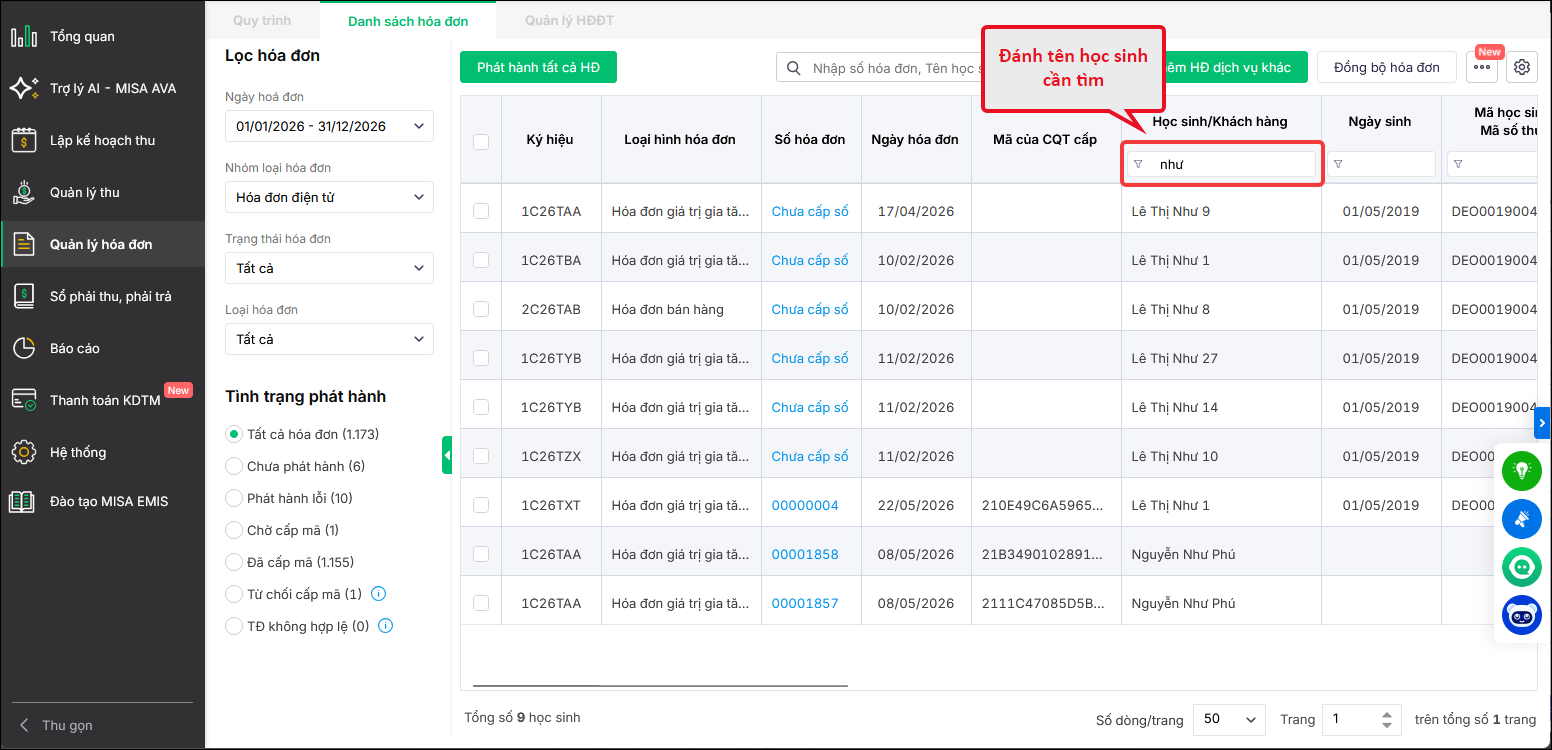Image resolution: width=1552 pixels, height=750 pixels.
Task: Click the Trang page number stepper arrows
Action: (1386, 719)
